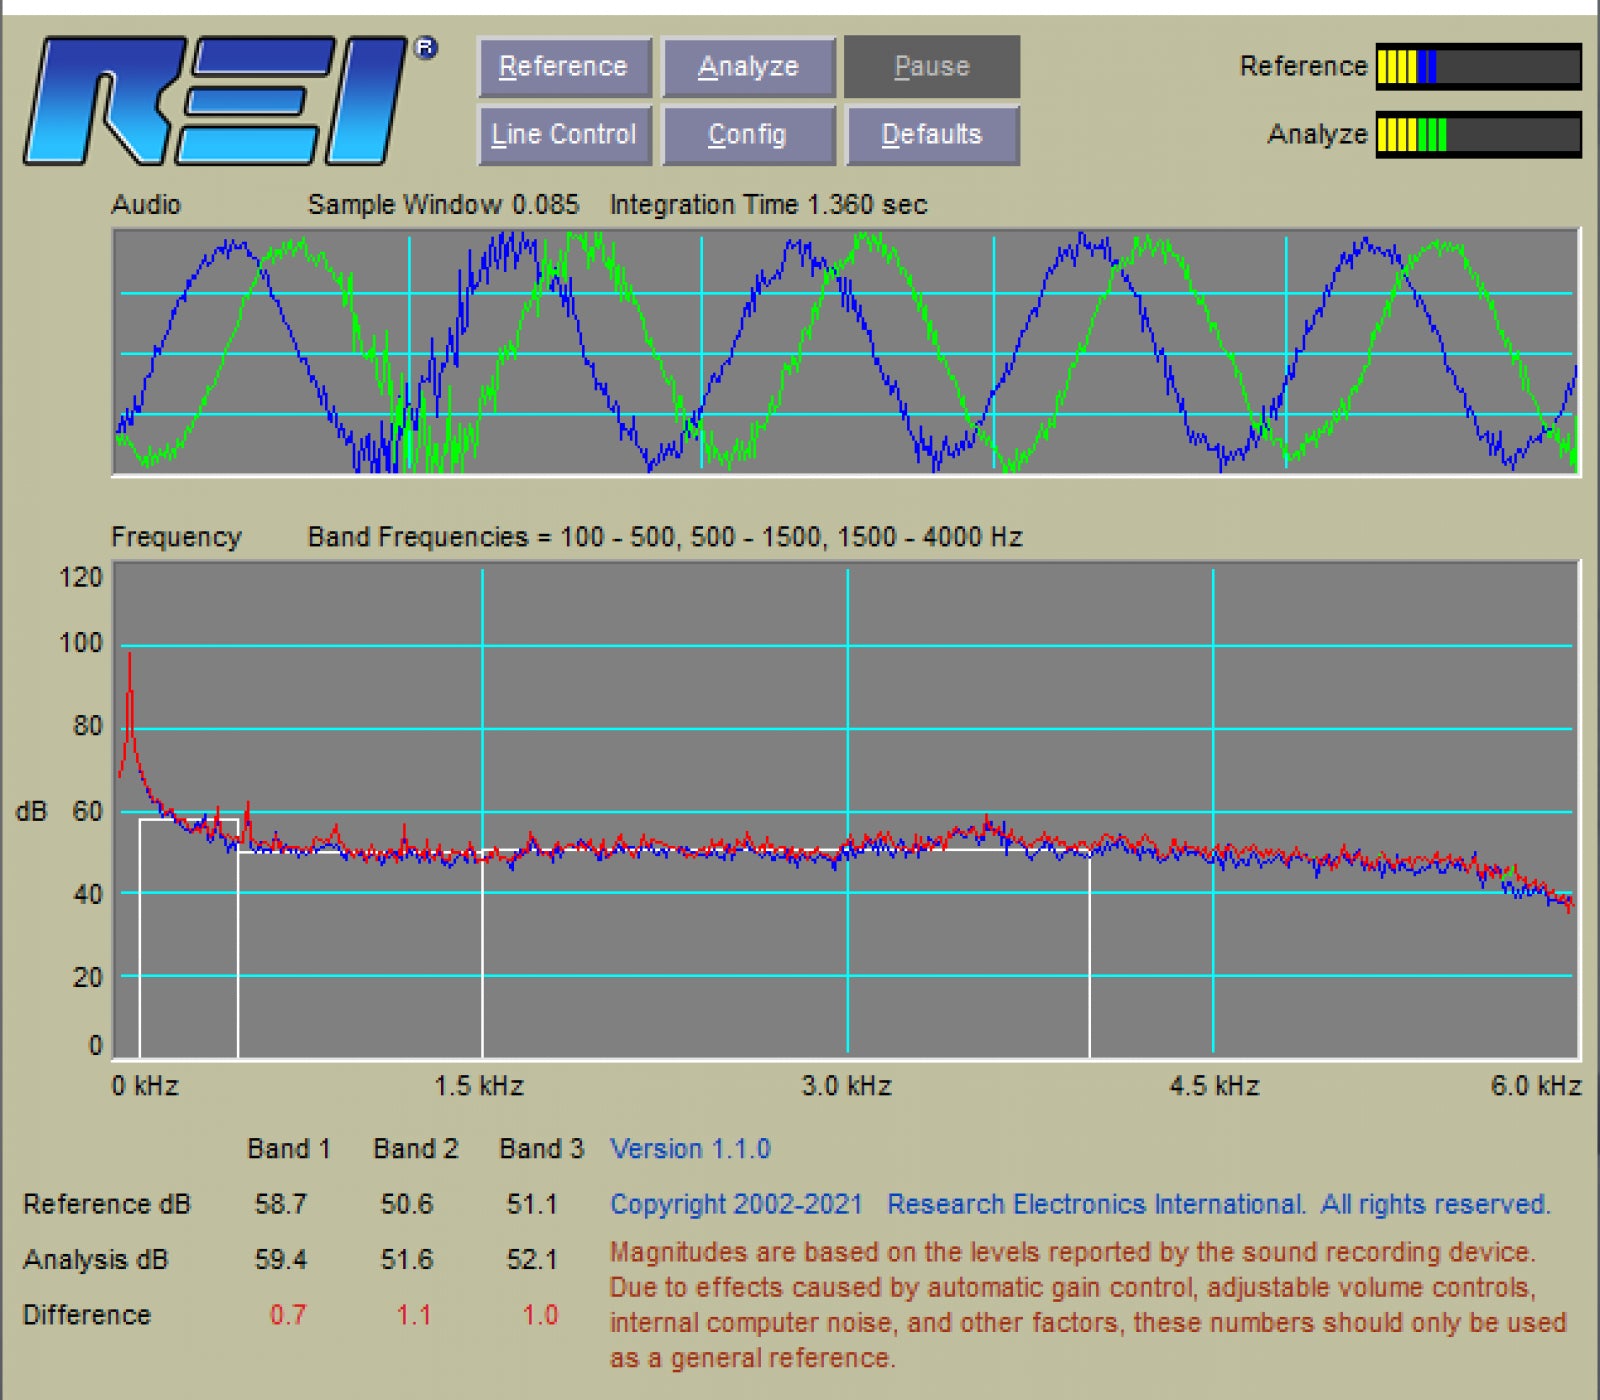Click the Version 1.1.0 text
Viewport: 1600px width, 1400px height.
pos(691,1149)
